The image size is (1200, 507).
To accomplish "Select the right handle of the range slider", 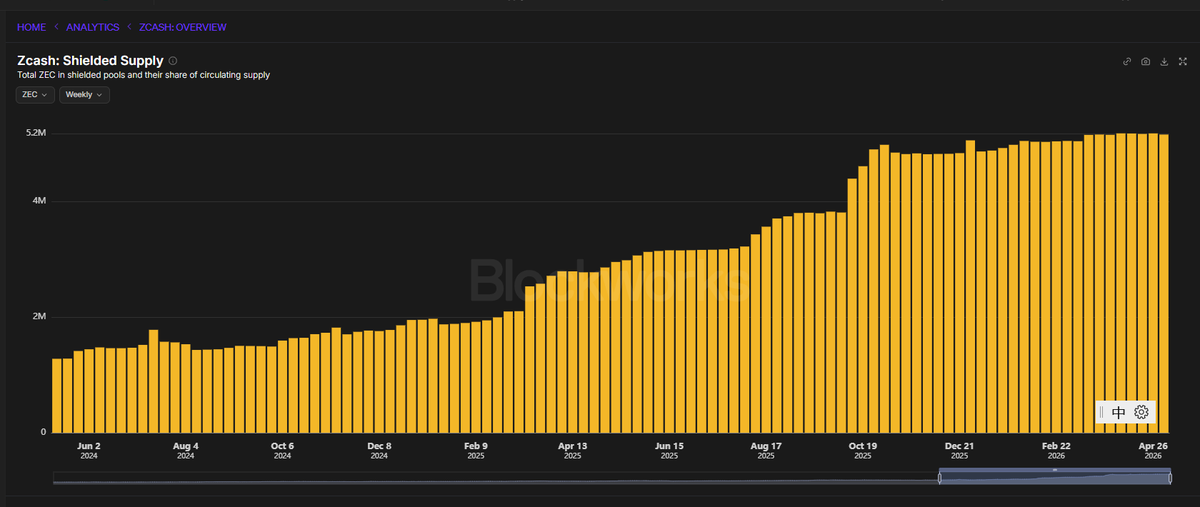I will coord(1170,478).
